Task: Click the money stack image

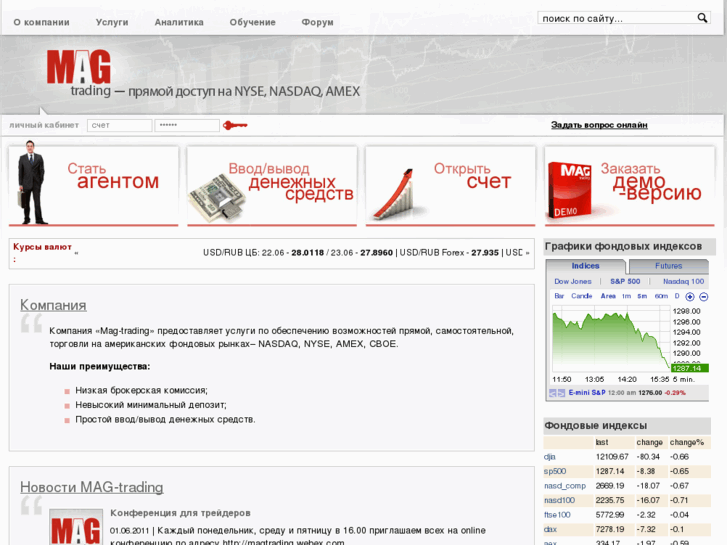Action: point(217,198)
